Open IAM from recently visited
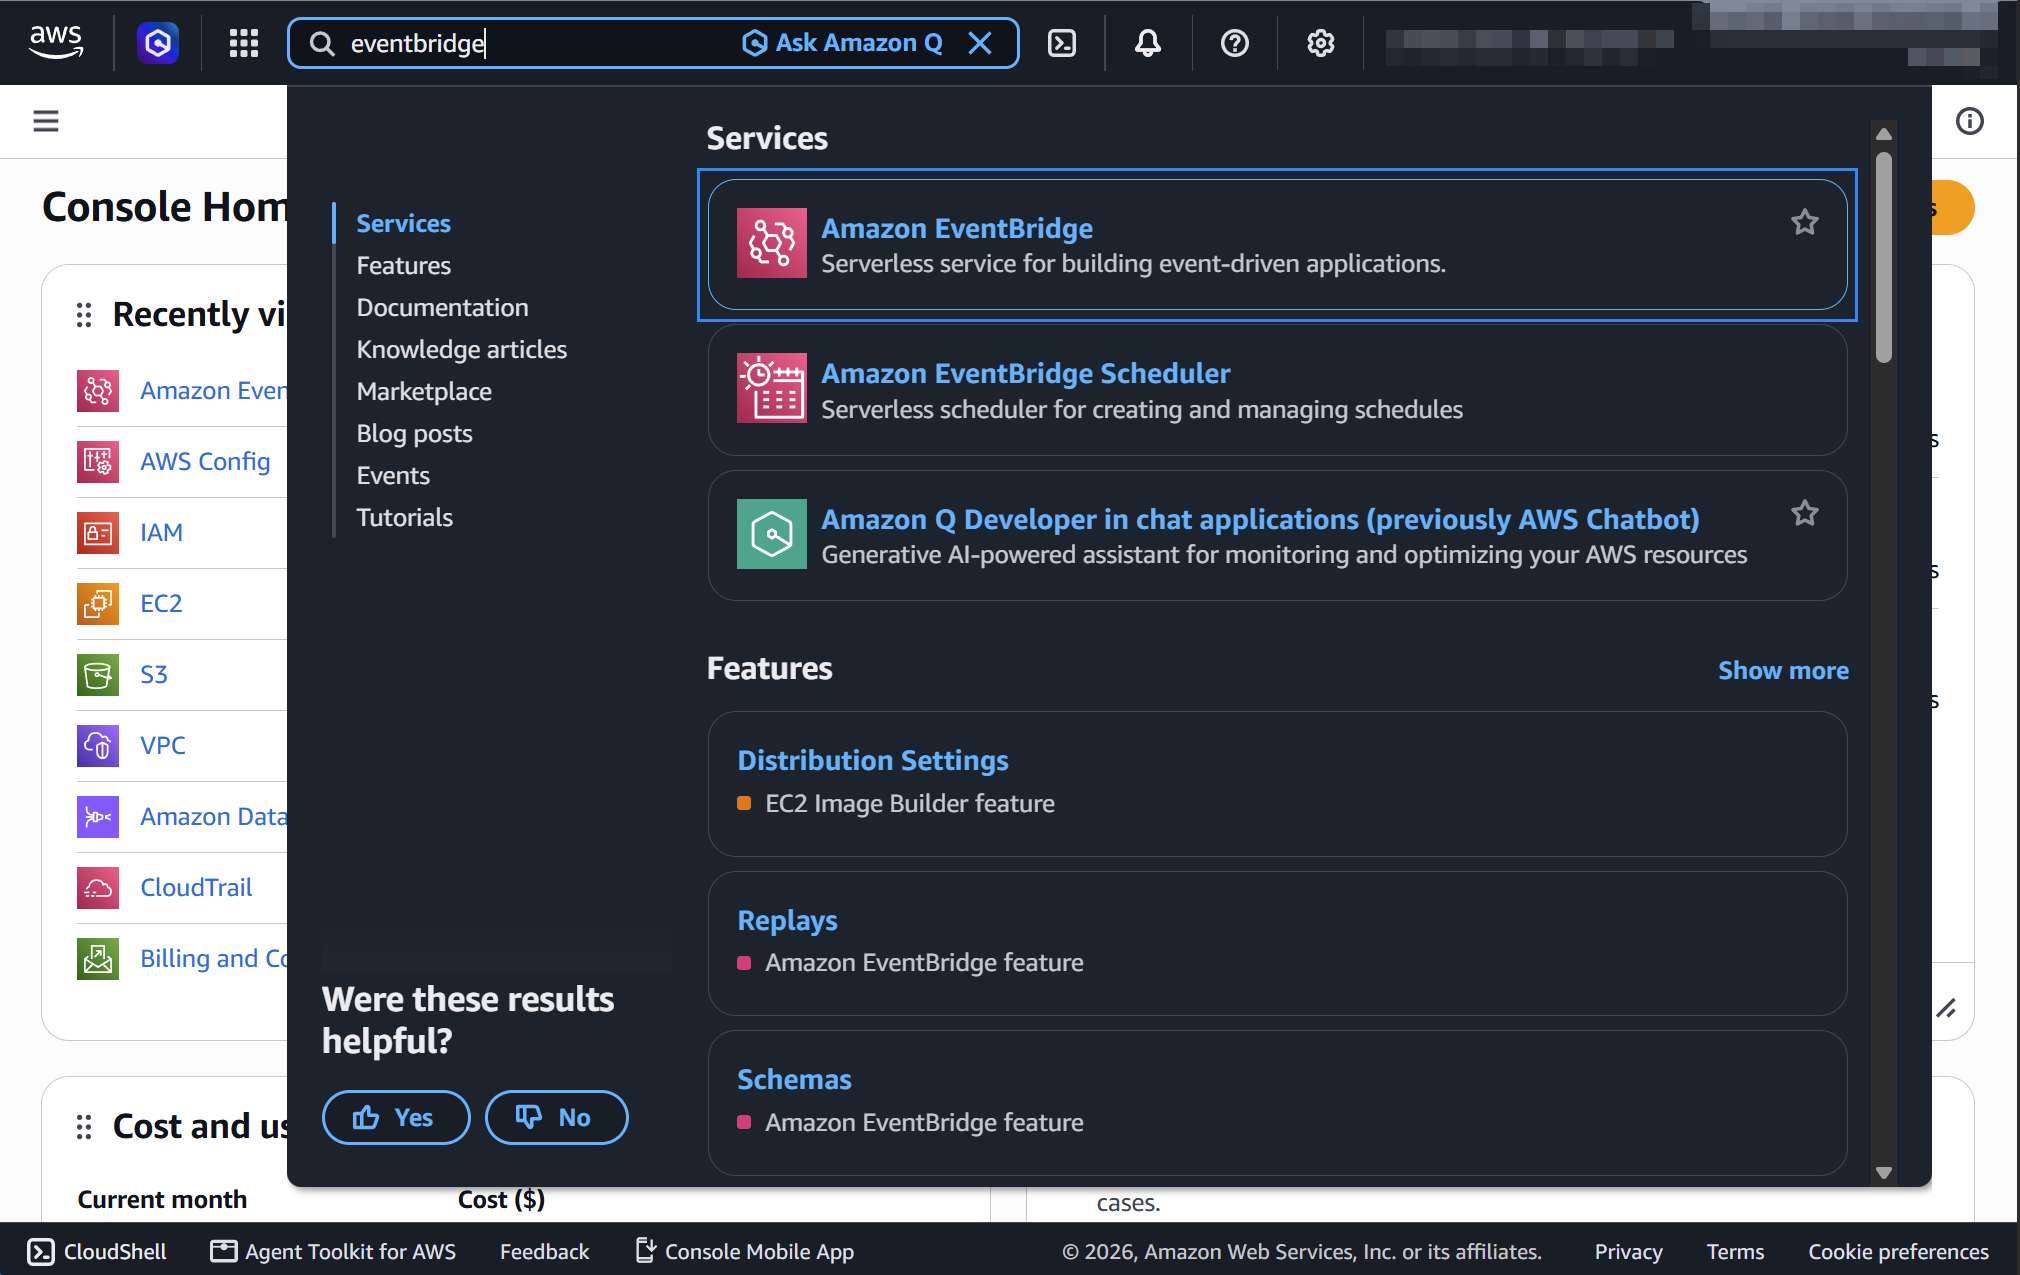This screenshot has width=2020, height=1275. [161, 532]
